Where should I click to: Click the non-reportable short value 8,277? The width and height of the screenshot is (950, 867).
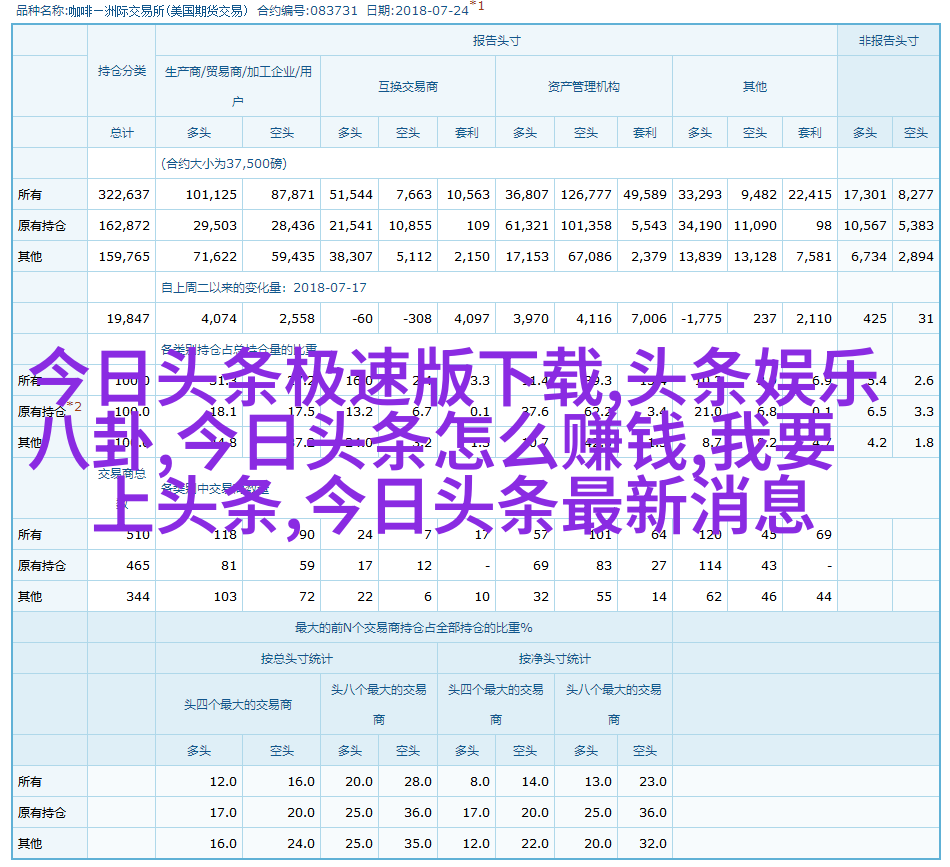coord(915,194)
